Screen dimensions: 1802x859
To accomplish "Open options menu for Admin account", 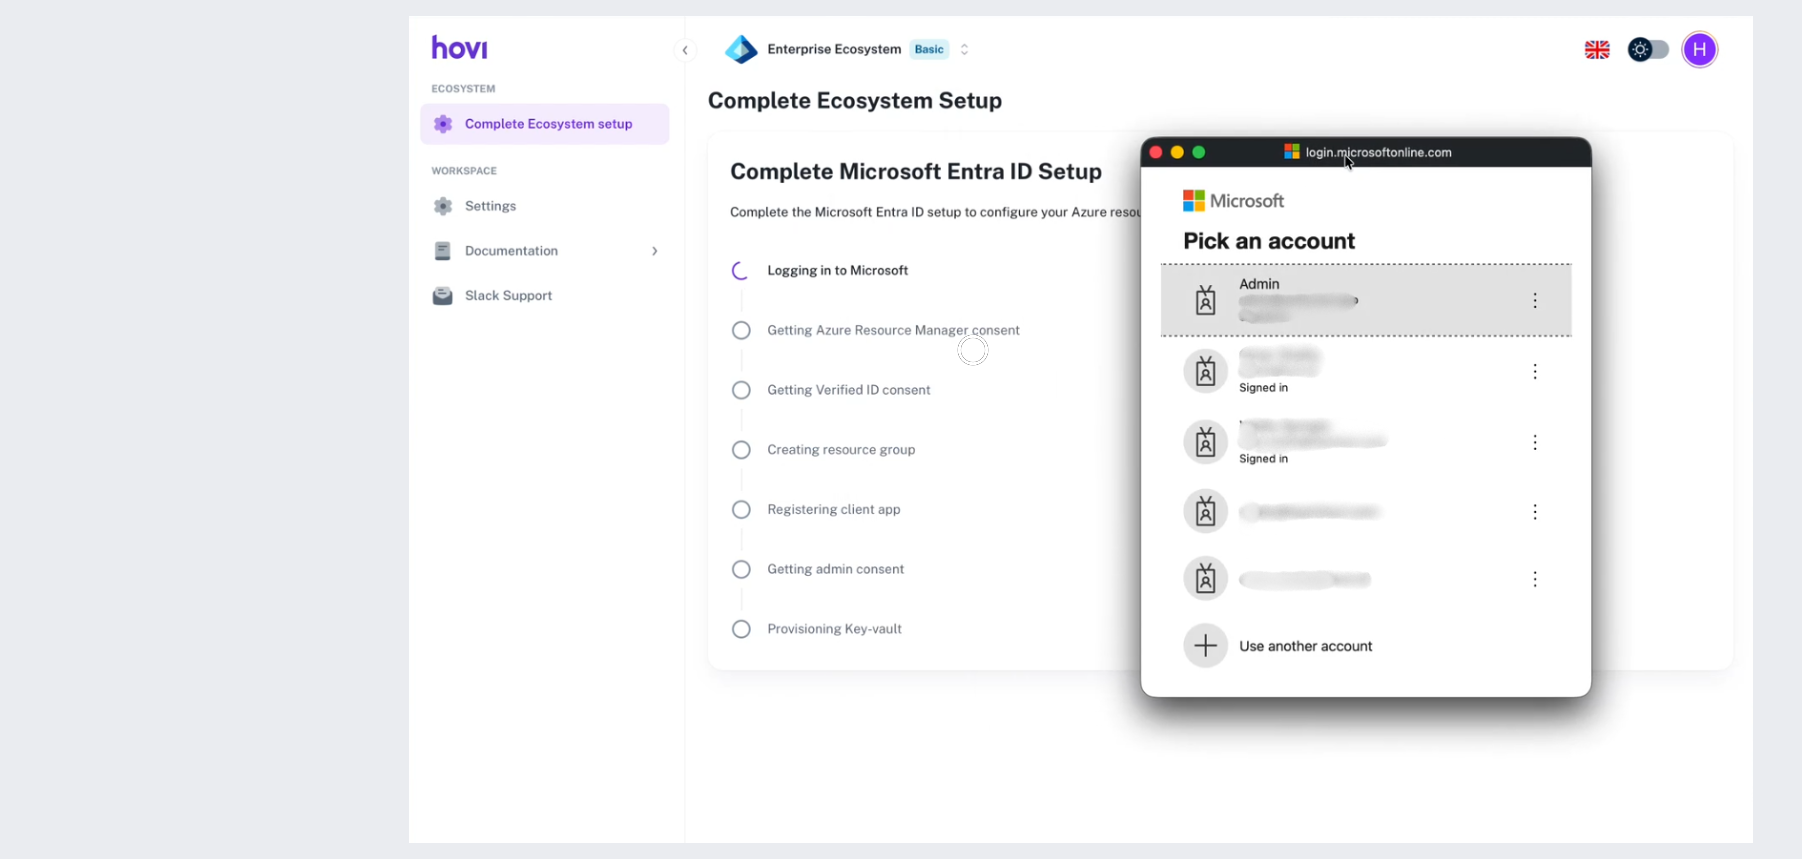I will point(1535,301).
